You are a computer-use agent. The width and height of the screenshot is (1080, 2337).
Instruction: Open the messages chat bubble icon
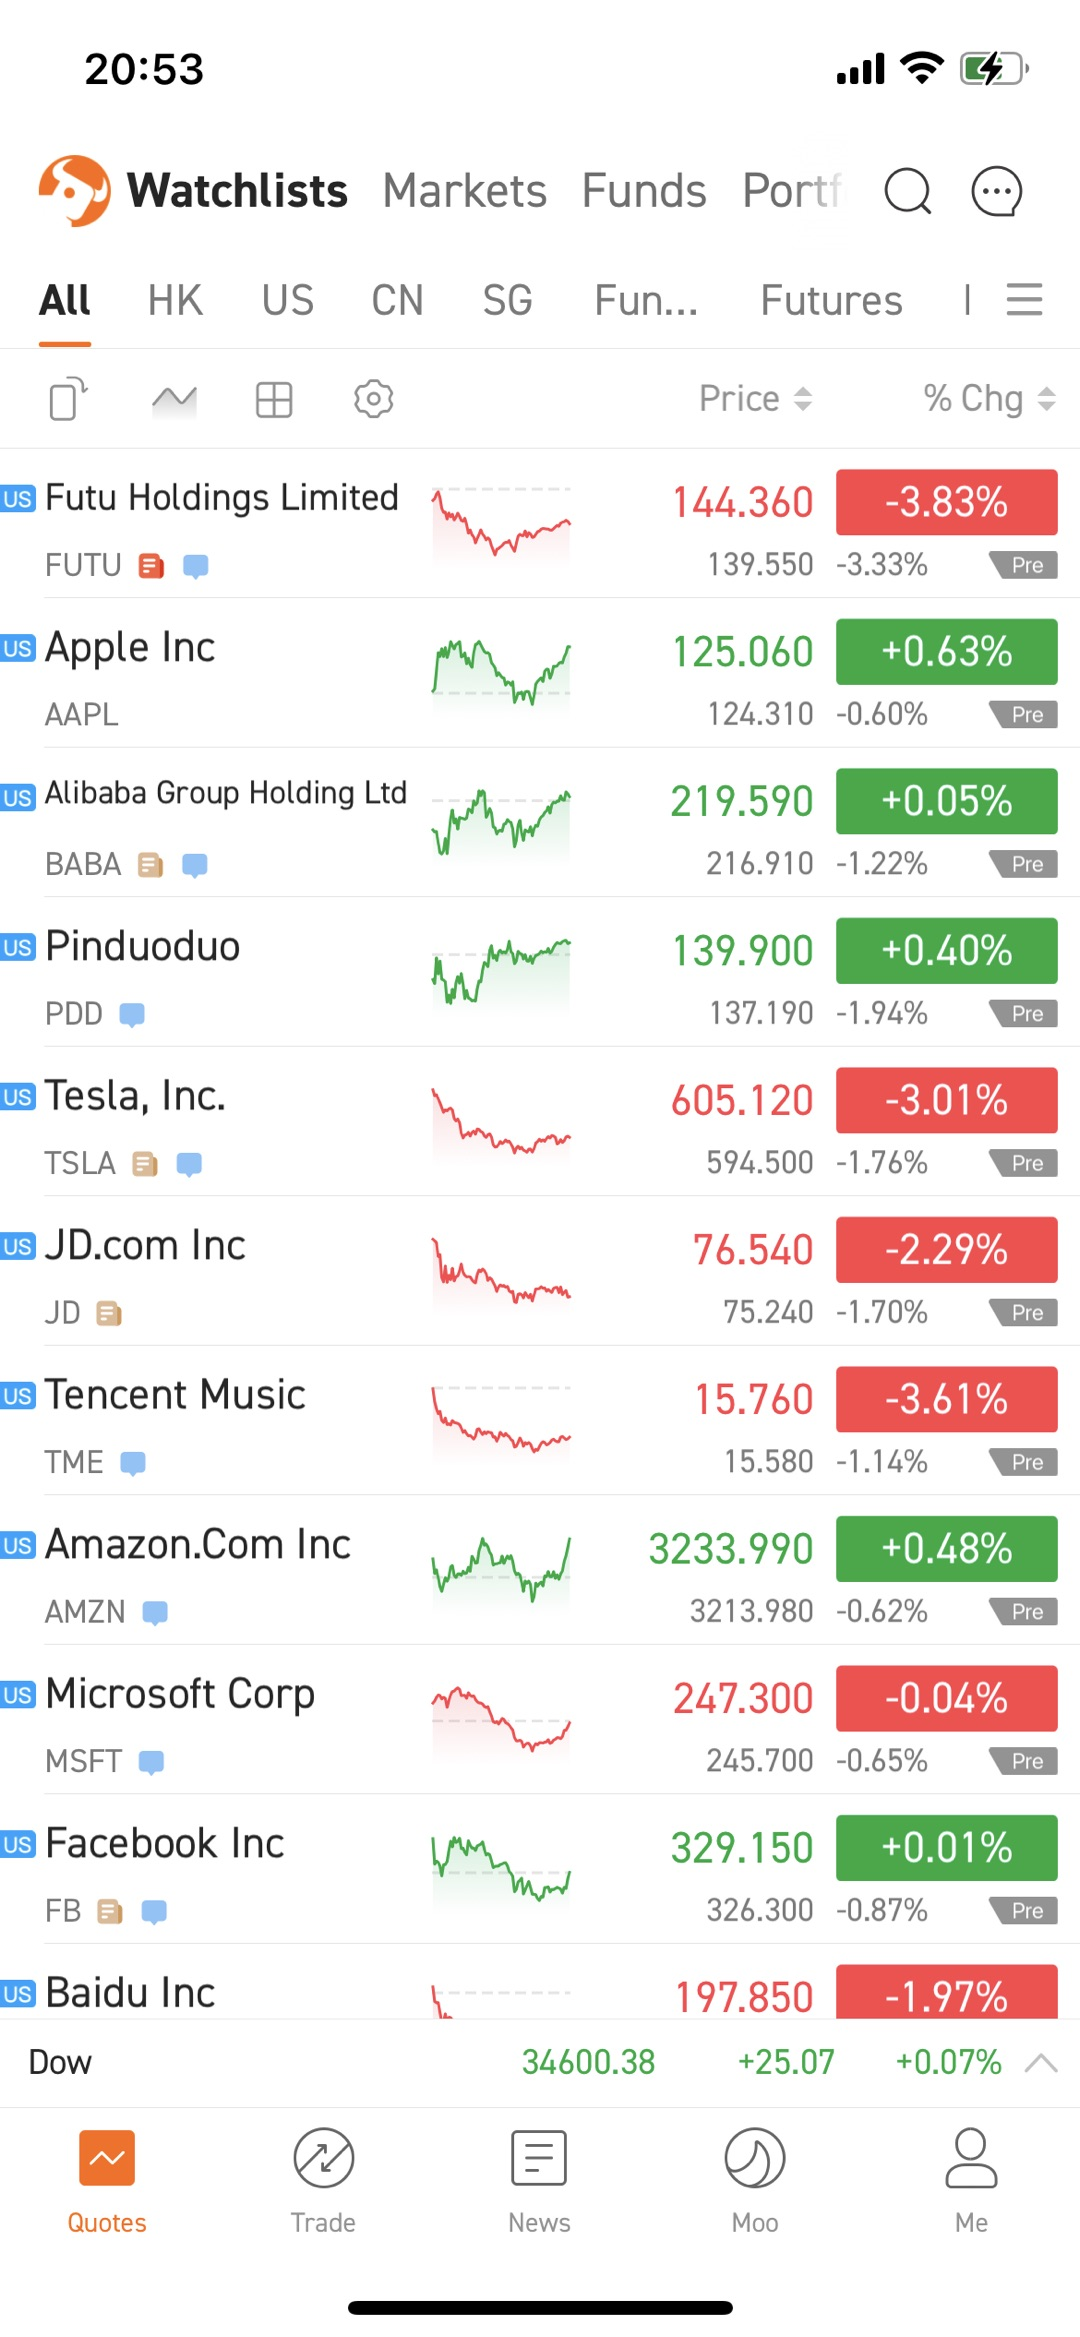tap(996, 191)
